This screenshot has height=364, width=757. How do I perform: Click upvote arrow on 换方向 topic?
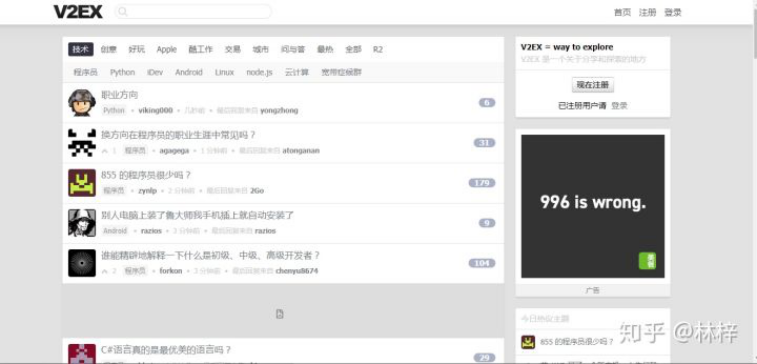coord(105,151)
